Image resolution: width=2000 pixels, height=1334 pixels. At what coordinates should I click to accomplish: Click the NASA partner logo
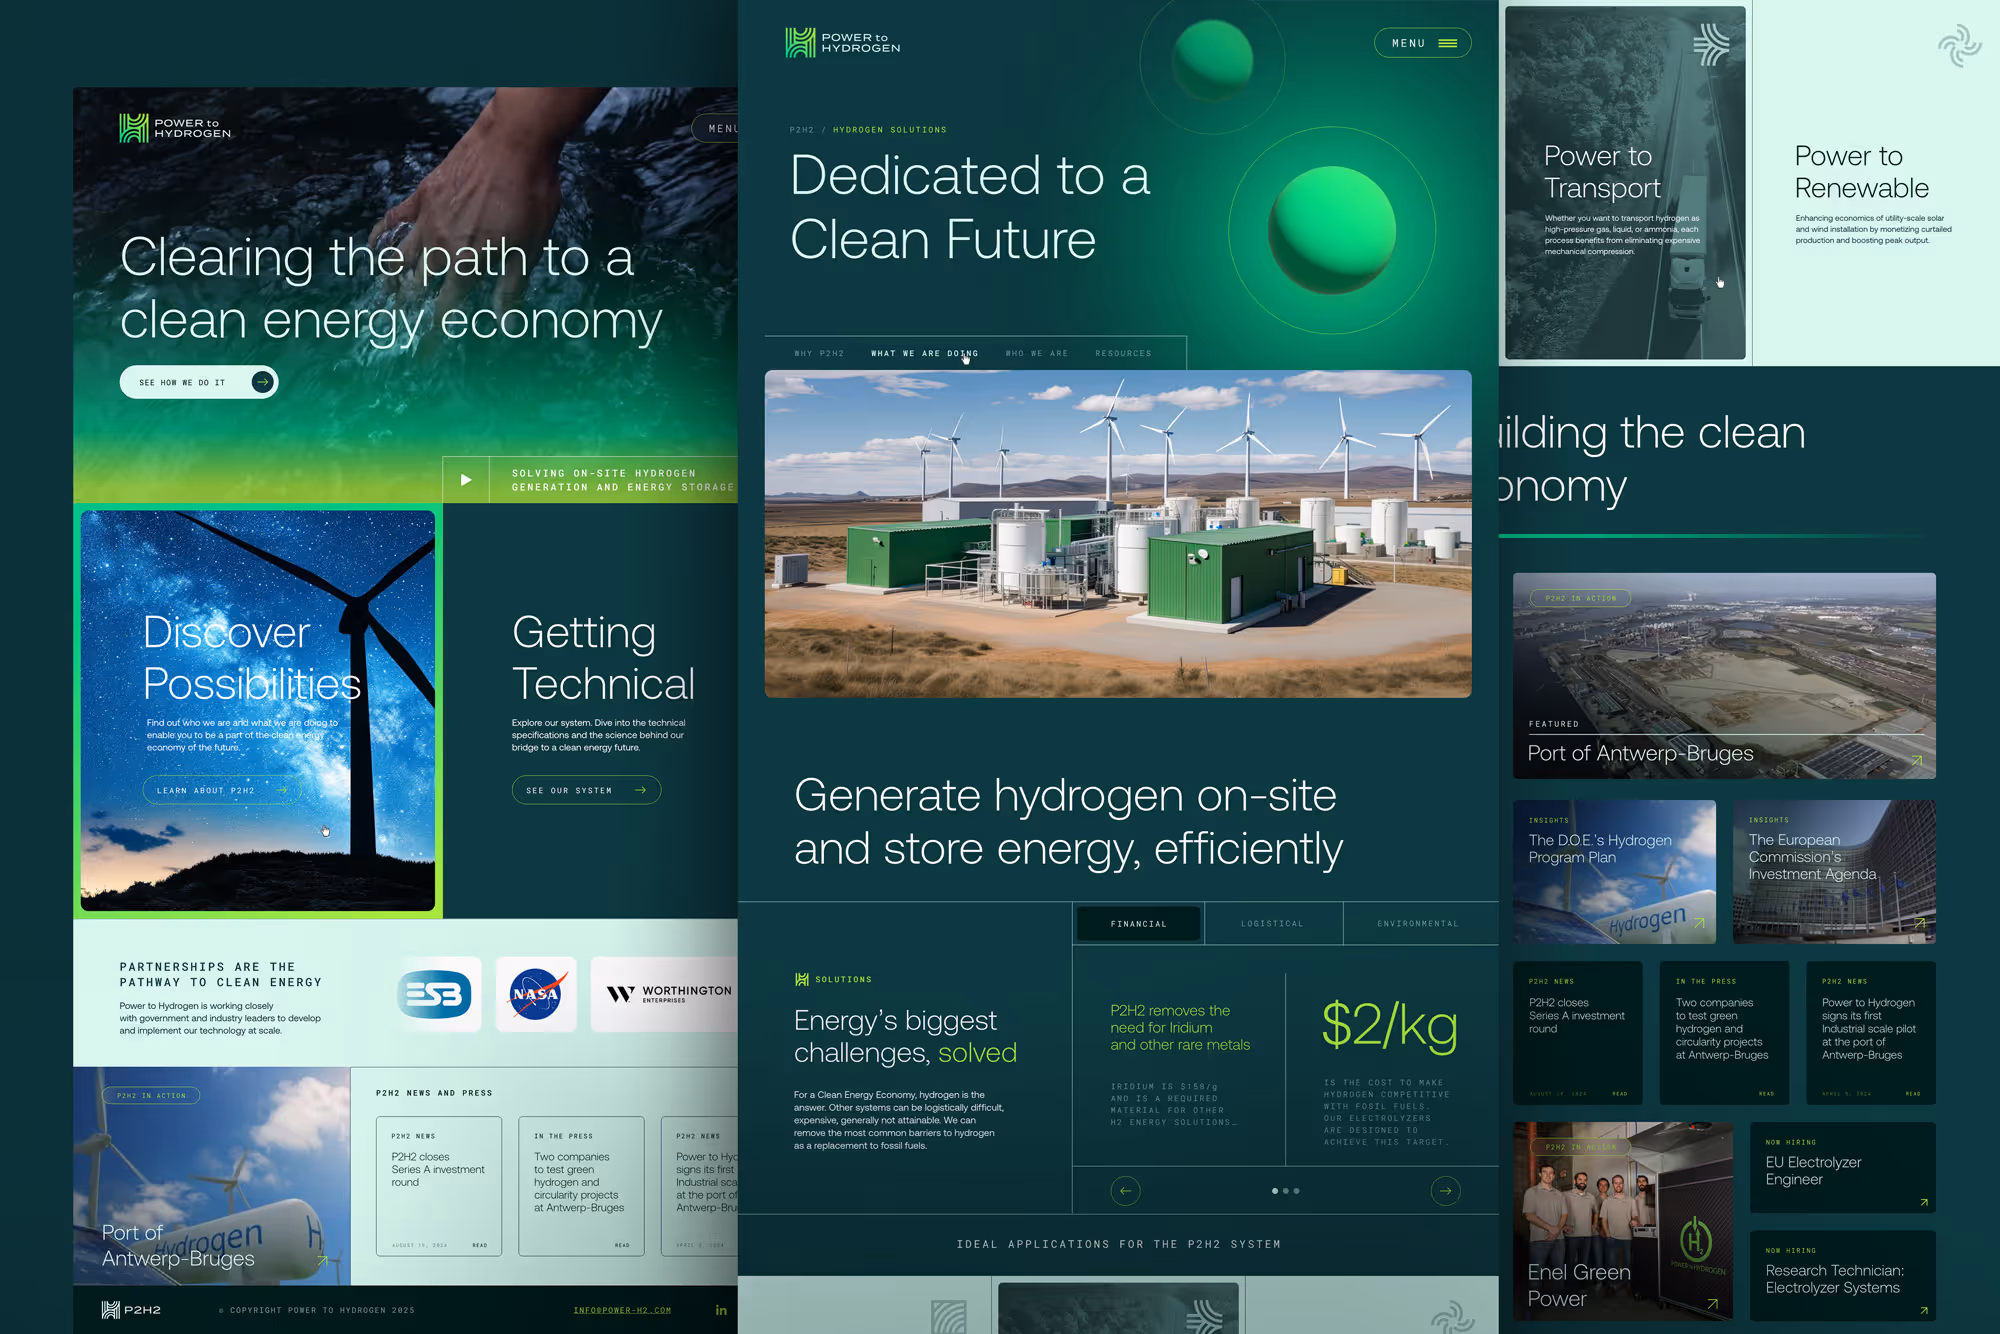tap(537, 994)
